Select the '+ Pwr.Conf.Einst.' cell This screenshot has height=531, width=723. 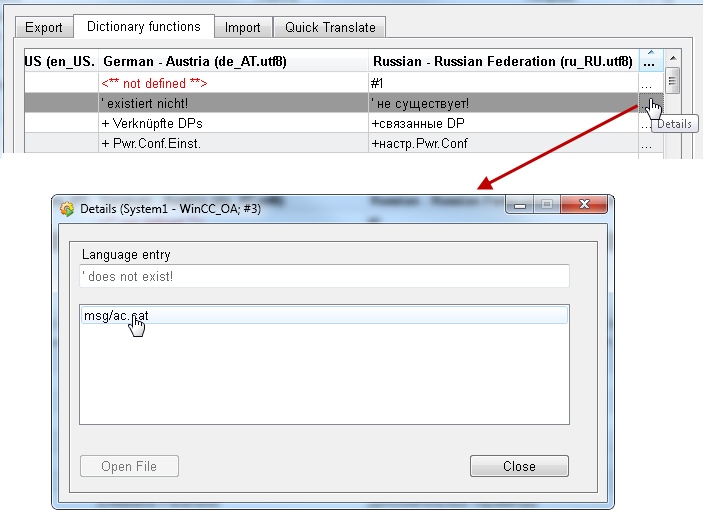tap(233, 143)
